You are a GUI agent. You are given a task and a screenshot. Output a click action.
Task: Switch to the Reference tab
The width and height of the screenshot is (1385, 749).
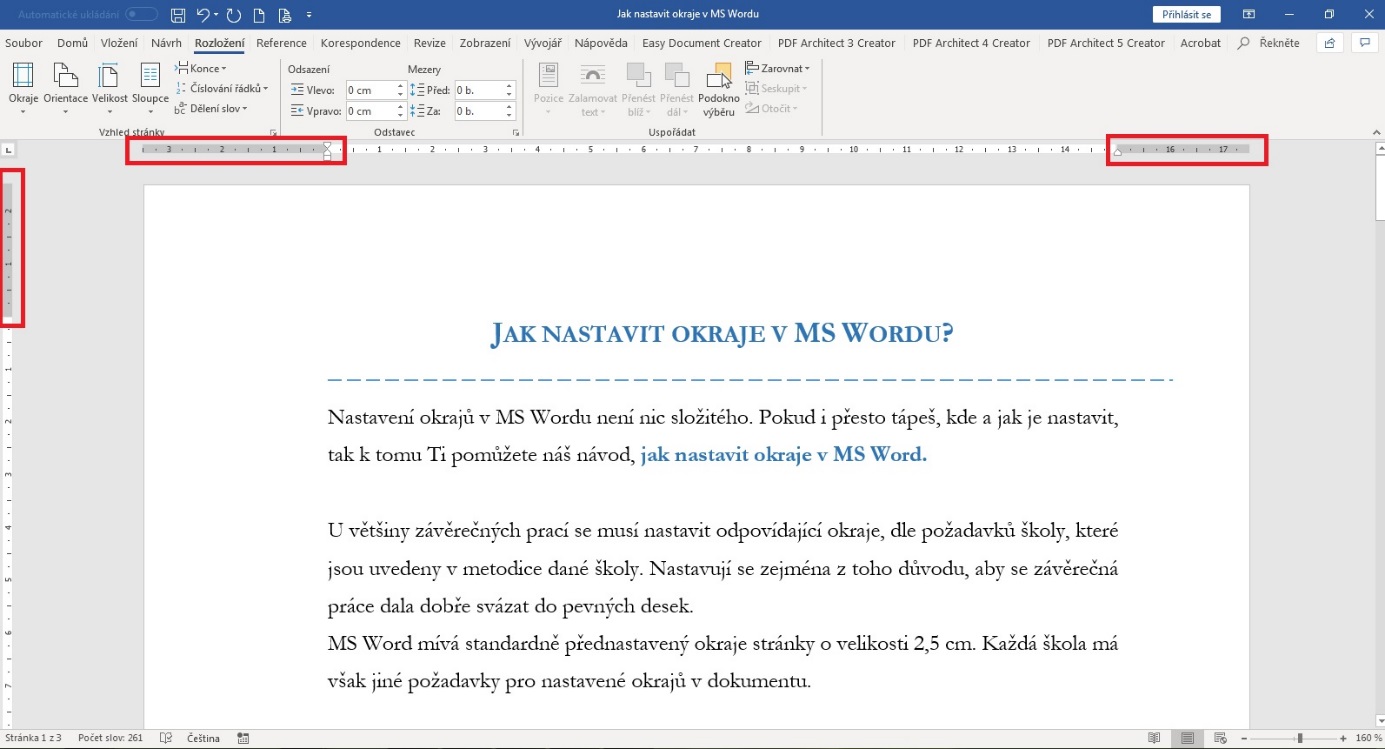click(282, 43)
